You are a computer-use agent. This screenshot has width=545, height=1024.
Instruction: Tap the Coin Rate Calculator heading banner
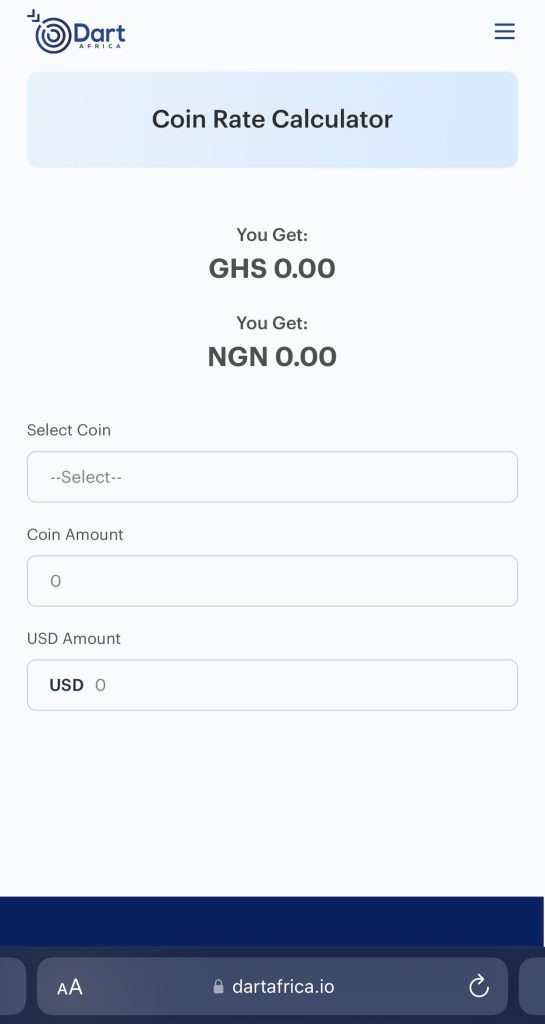tap(272, 120)
